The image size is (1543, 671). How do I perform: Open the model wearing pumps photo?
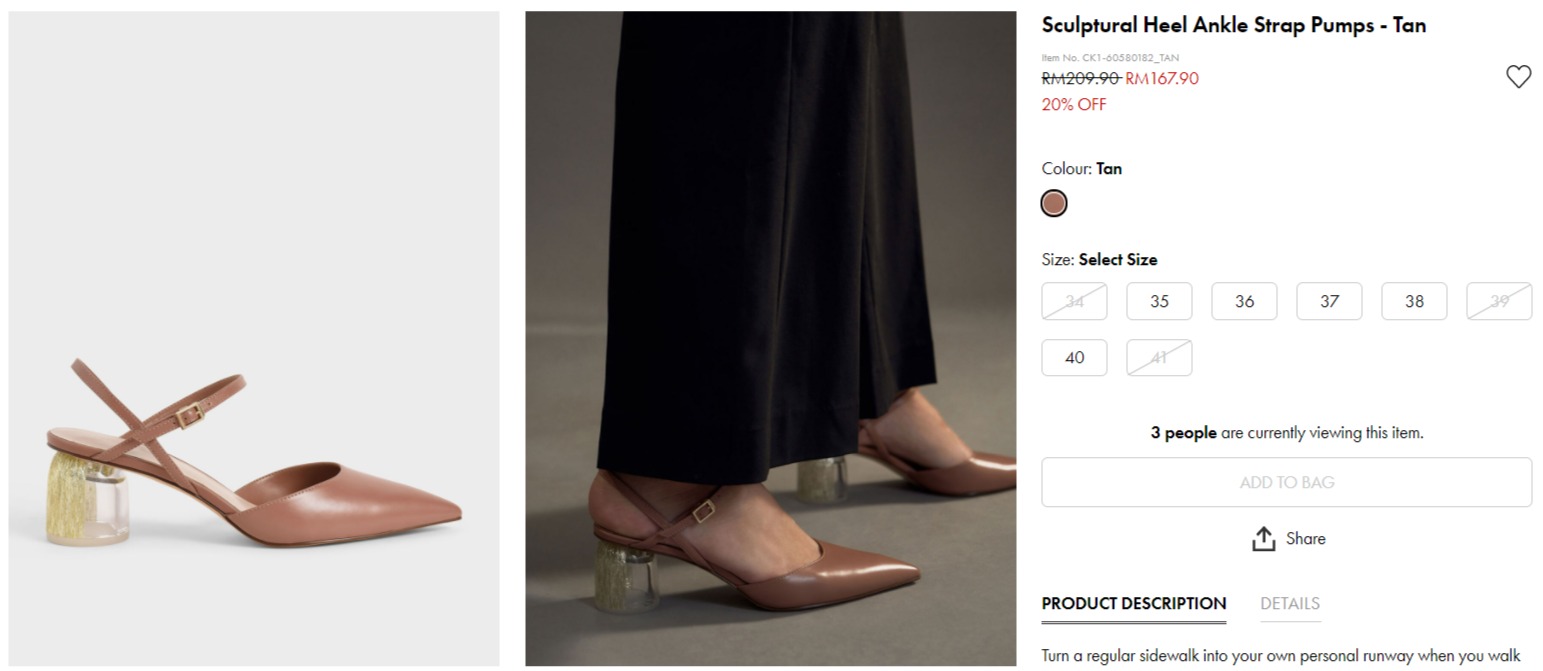point(770,338)
